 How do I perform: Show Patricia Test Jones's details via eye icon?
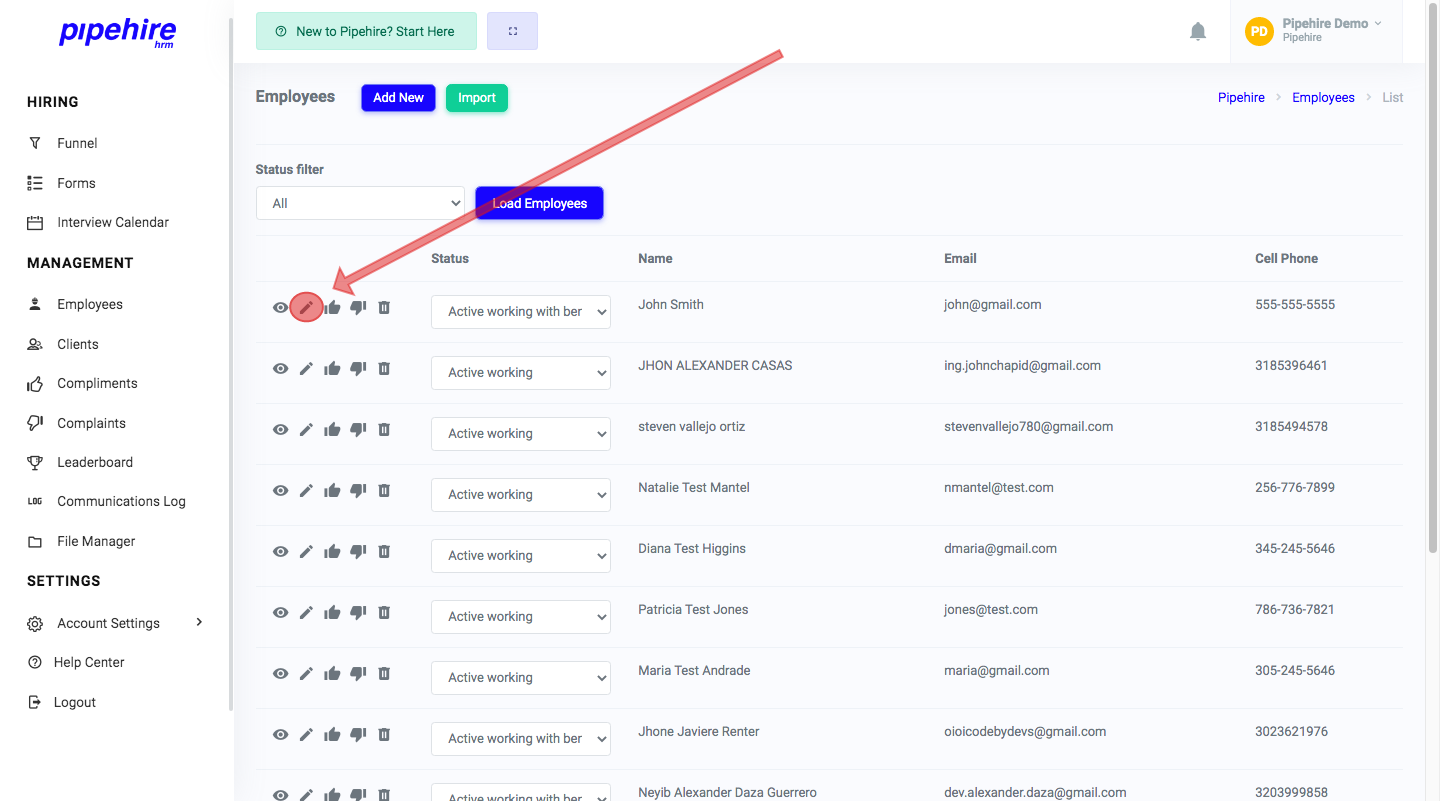point(281,612)
